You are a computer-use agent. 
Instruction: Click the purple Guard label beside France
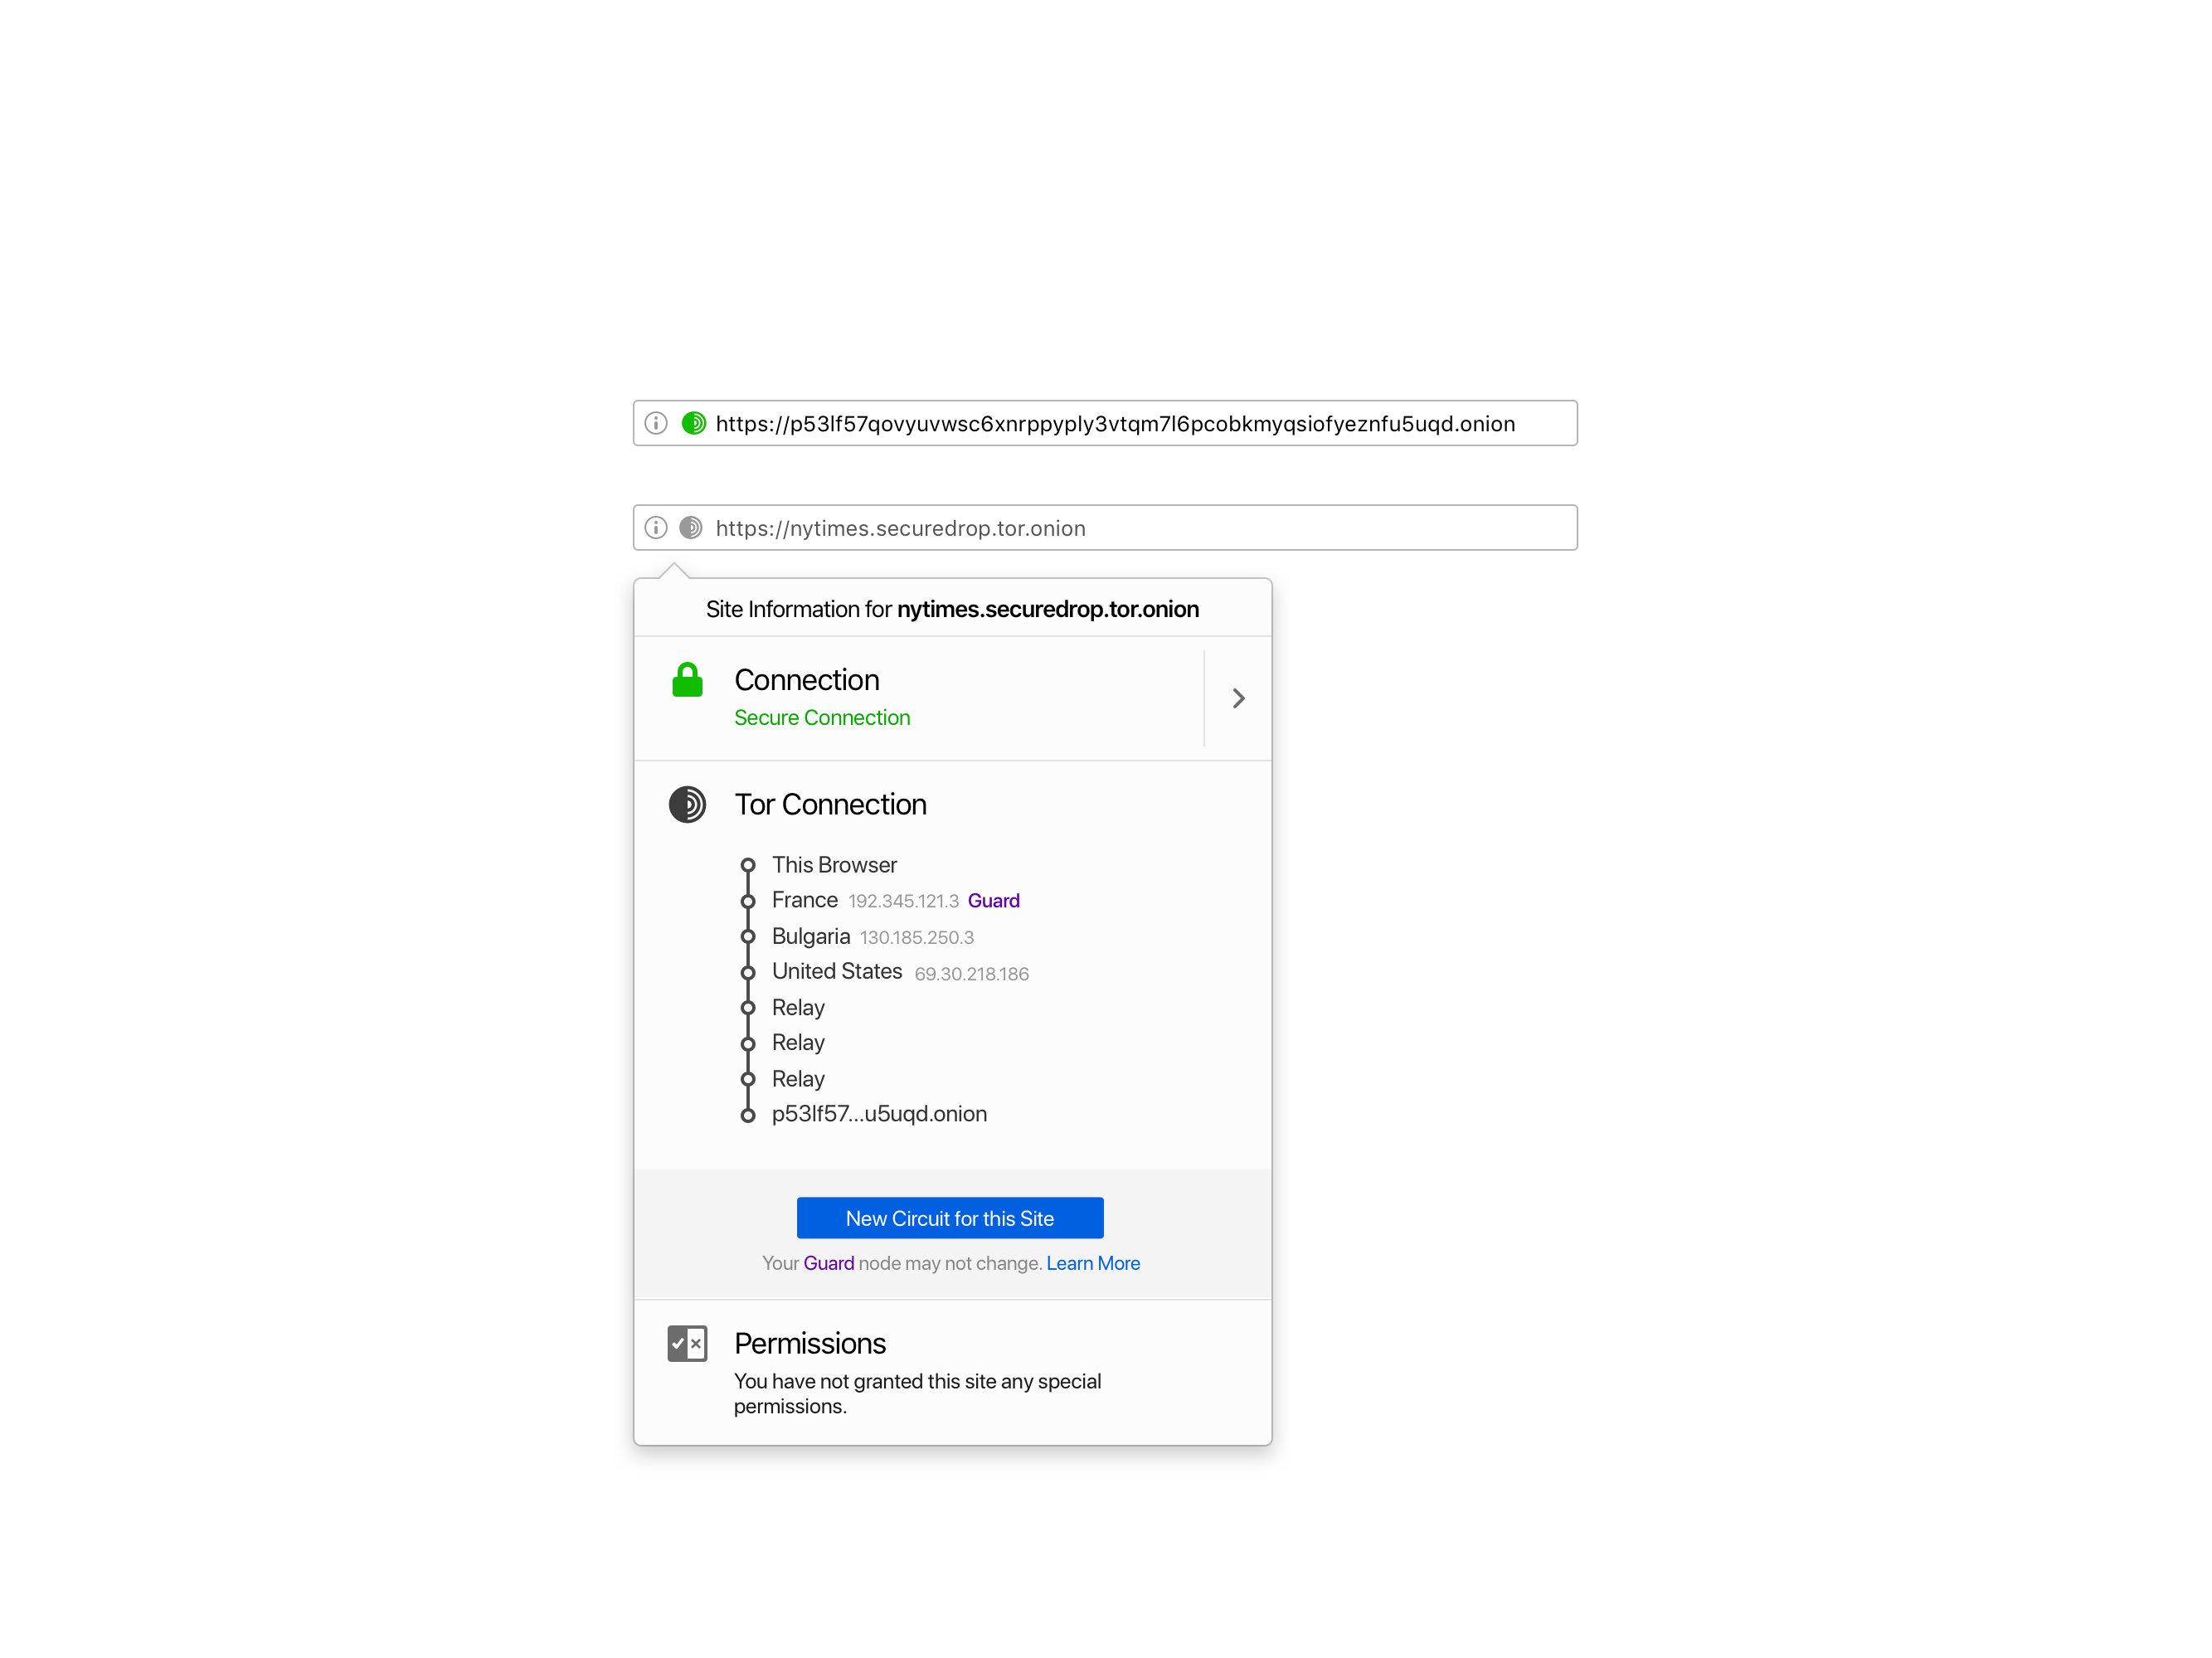click(993, 901)
